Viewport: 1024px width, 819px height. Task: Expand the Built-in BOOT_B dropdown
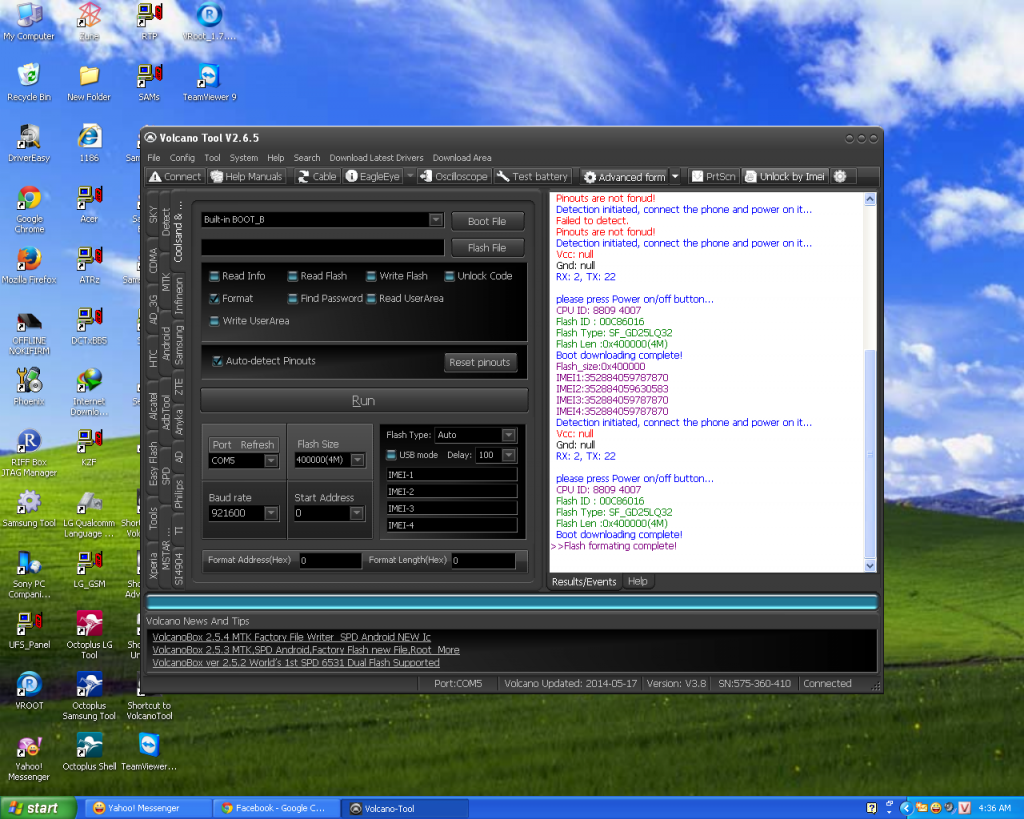pyautogui.click(x=436, y=220)
